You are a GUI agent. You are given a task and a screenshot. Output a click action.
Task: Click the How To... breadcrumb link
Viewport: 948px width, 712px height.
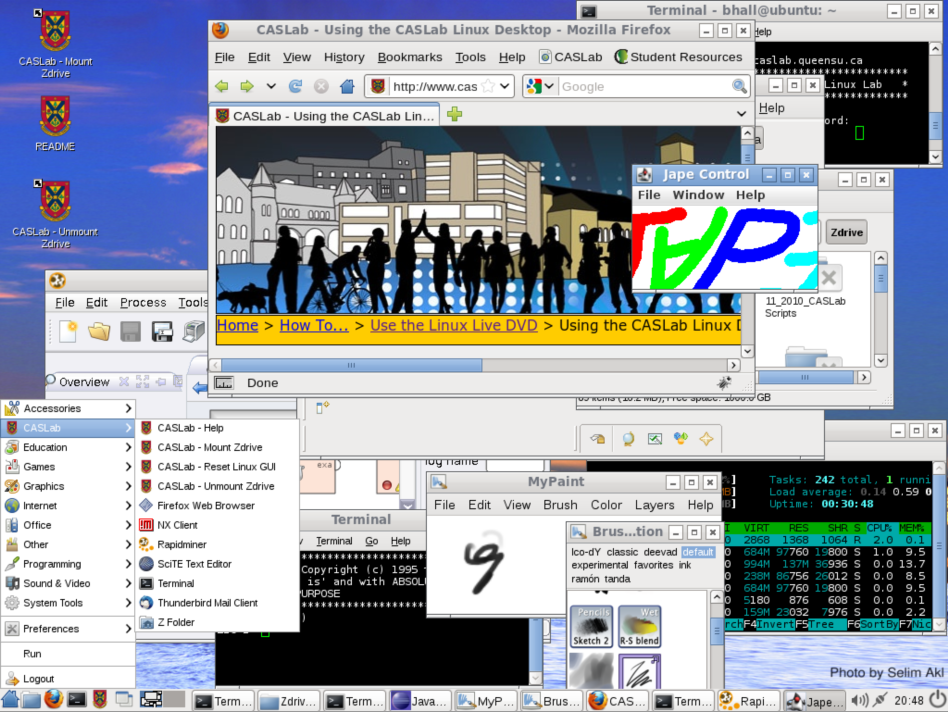point(314,325)
